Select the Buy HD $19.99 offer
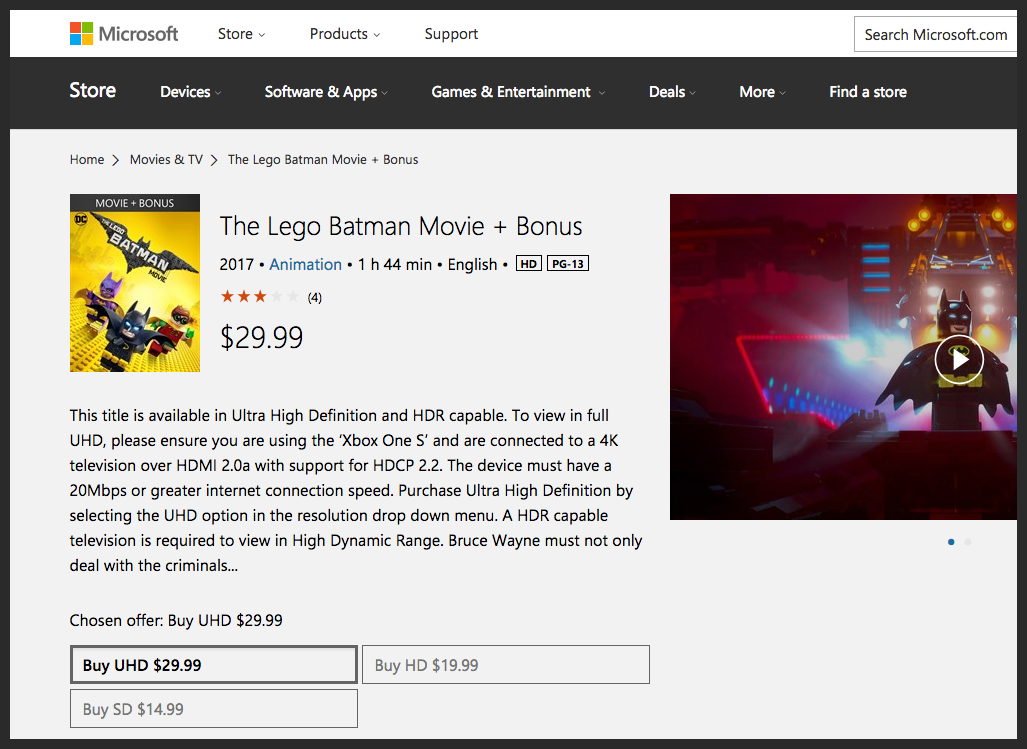 (x=506, y=665)
